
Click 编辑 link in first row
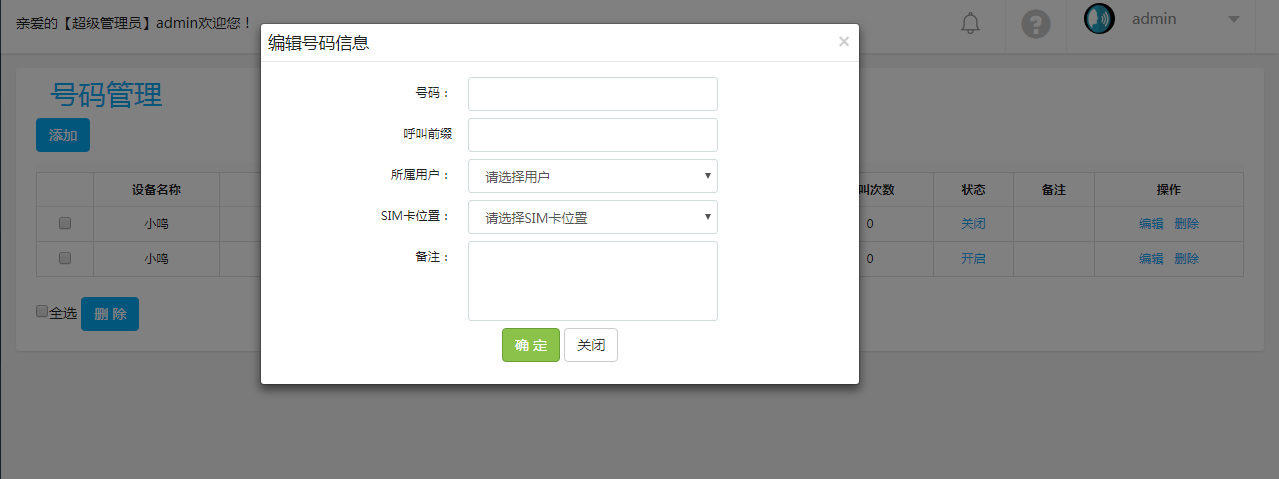pos(1151,224)
